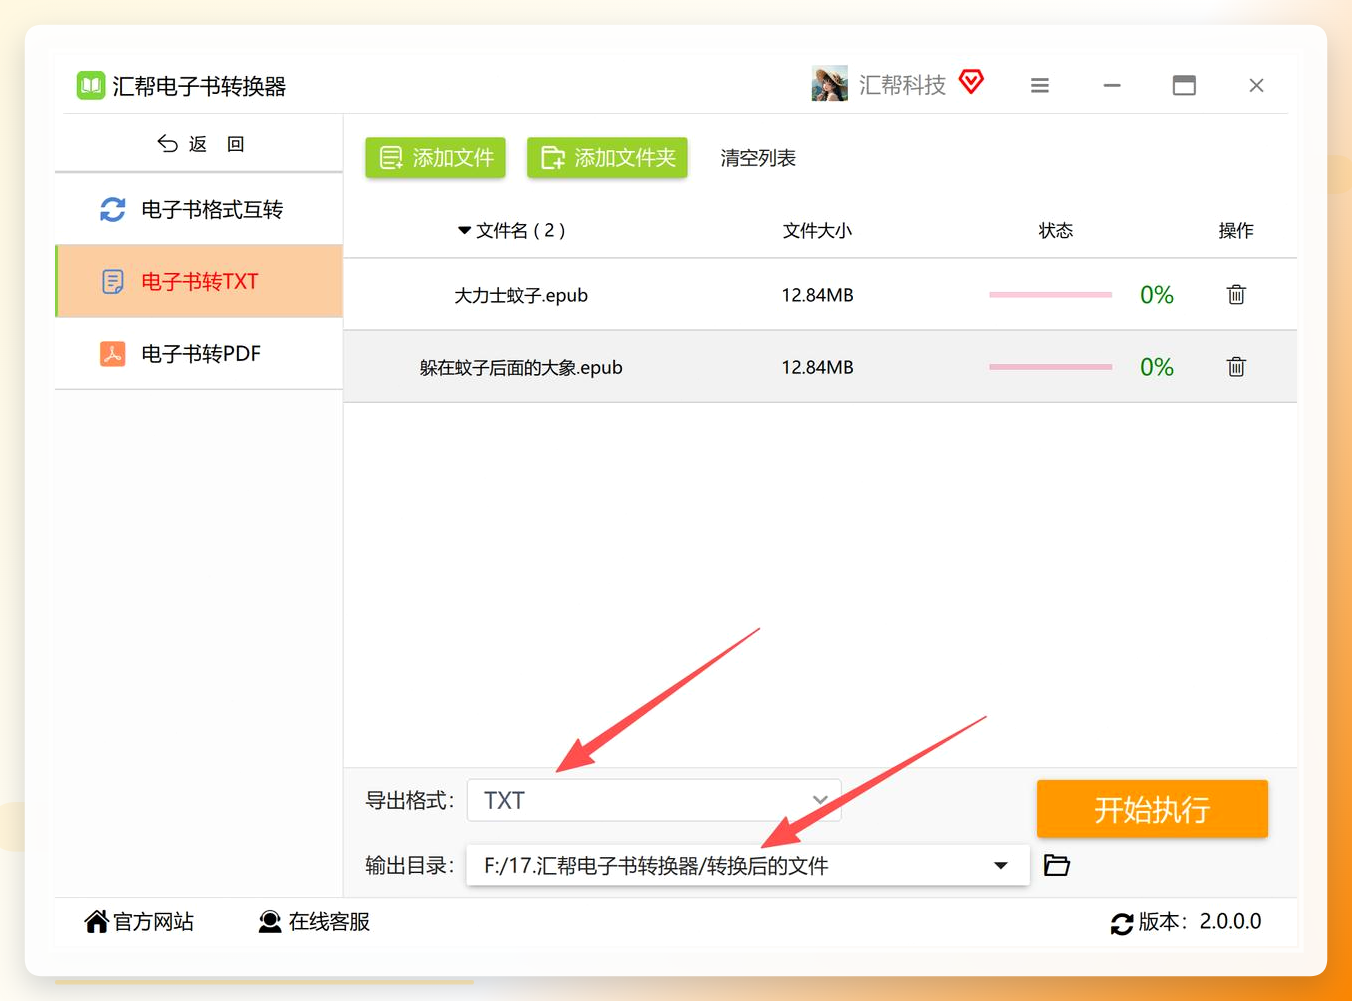The height and width of the screenshot is (1001, 1352).
Task: Click the progress bar for 躲在蚊子后面的大象.epub
Action: point(1050,367)
